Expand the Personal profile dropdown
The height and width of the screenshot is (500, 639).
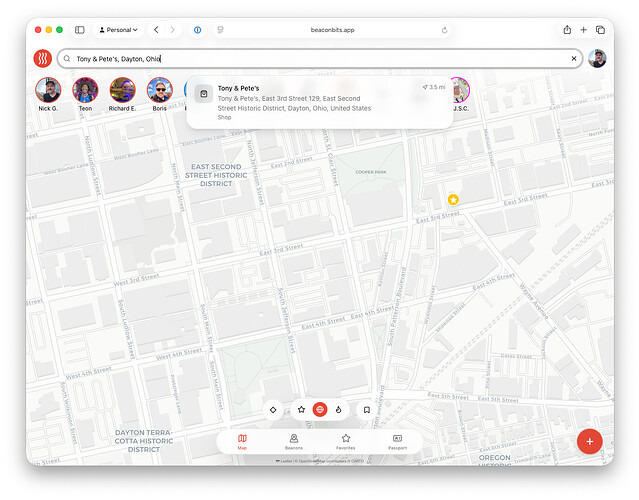tap(120, 30)
